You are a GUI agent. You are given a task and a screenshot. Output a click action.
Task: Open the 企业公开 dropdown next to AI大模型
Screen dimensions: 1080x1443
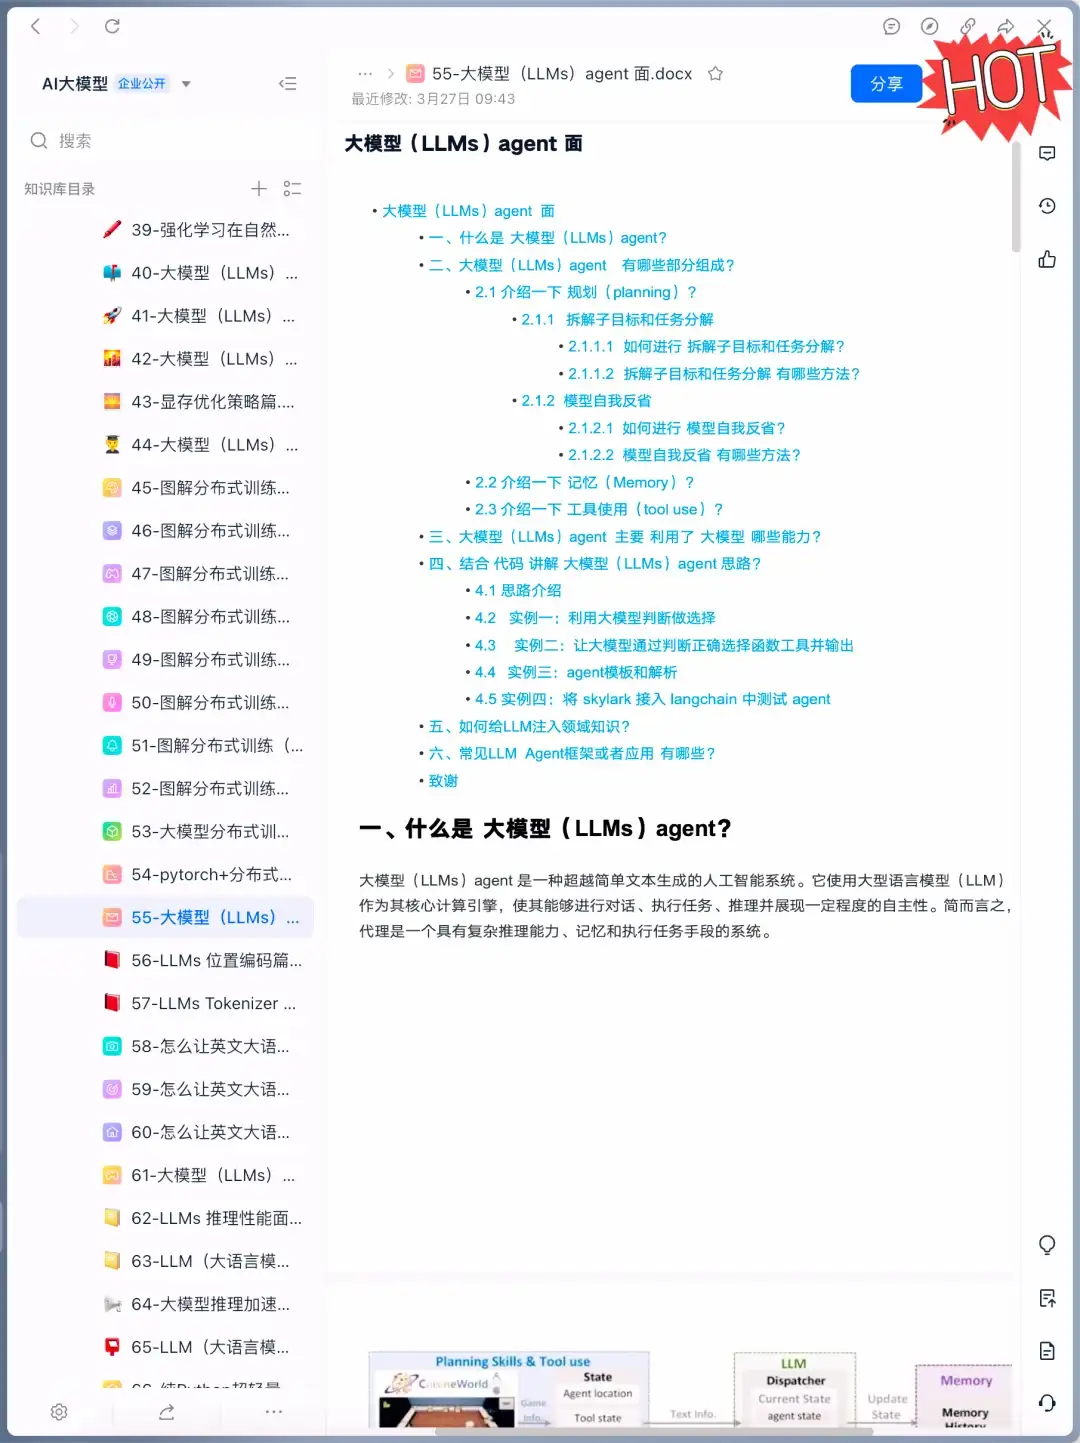[186, 84]
